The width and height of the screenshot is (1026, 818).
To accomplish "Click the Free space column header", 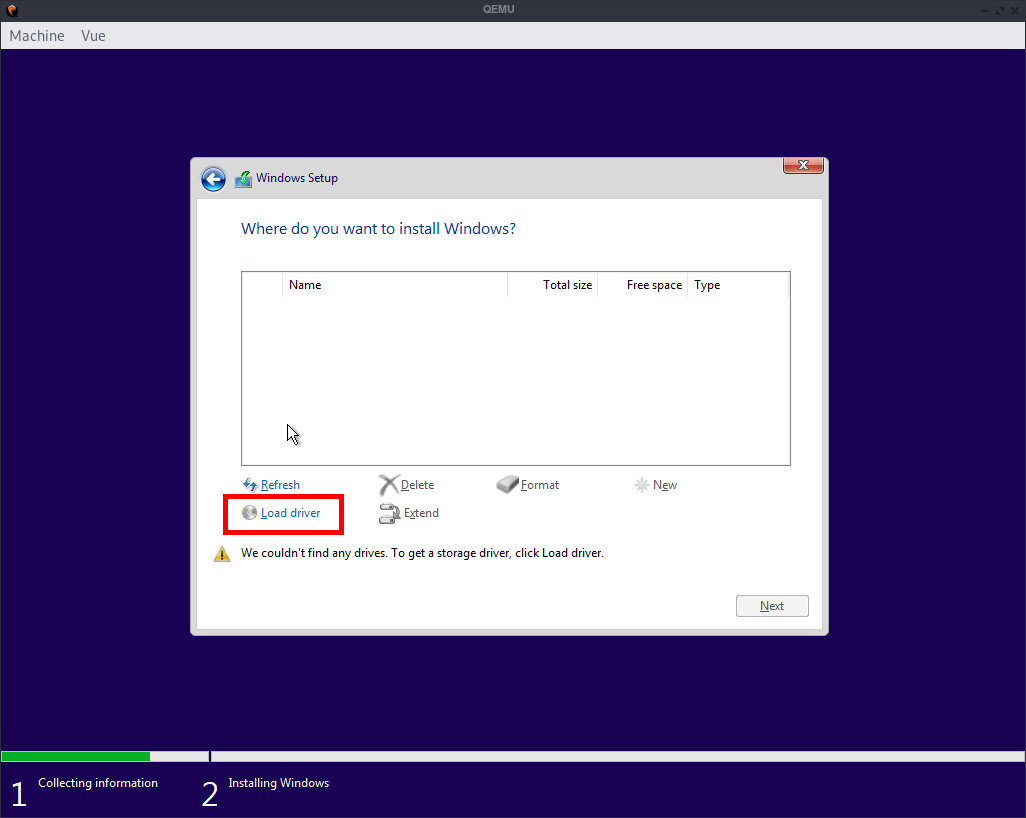I will [653, 285].
